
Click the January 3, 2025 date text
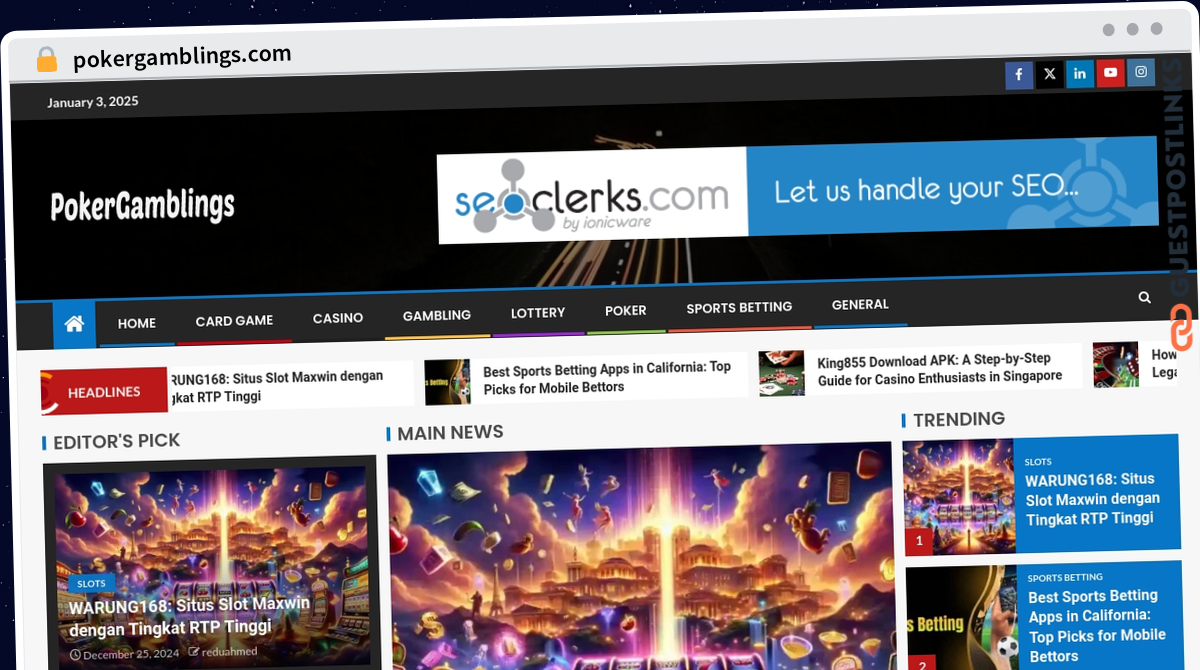[x=93, y=101]
